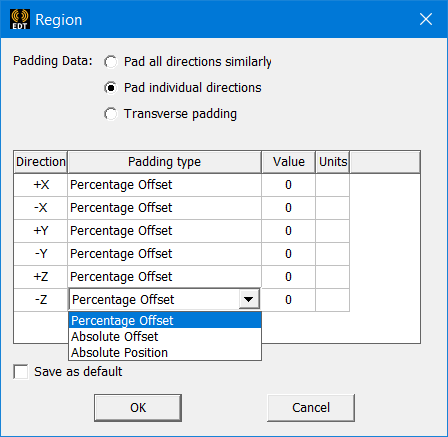Close the Region dialog window
Viewport: 448px width, 437px height.
[426, 19]
